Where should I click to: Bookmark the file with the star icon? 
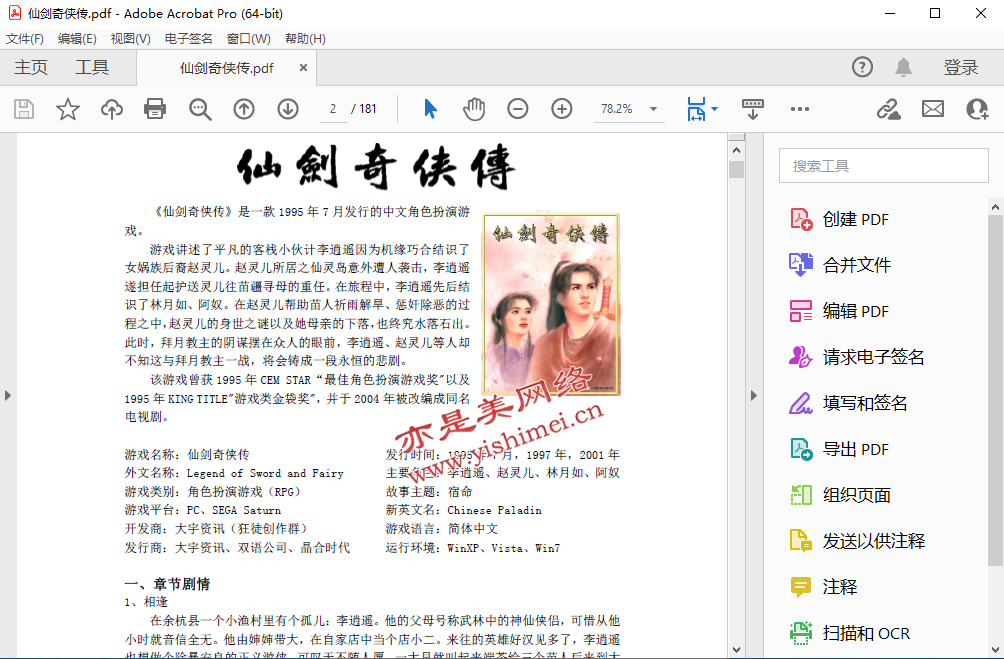68,109
